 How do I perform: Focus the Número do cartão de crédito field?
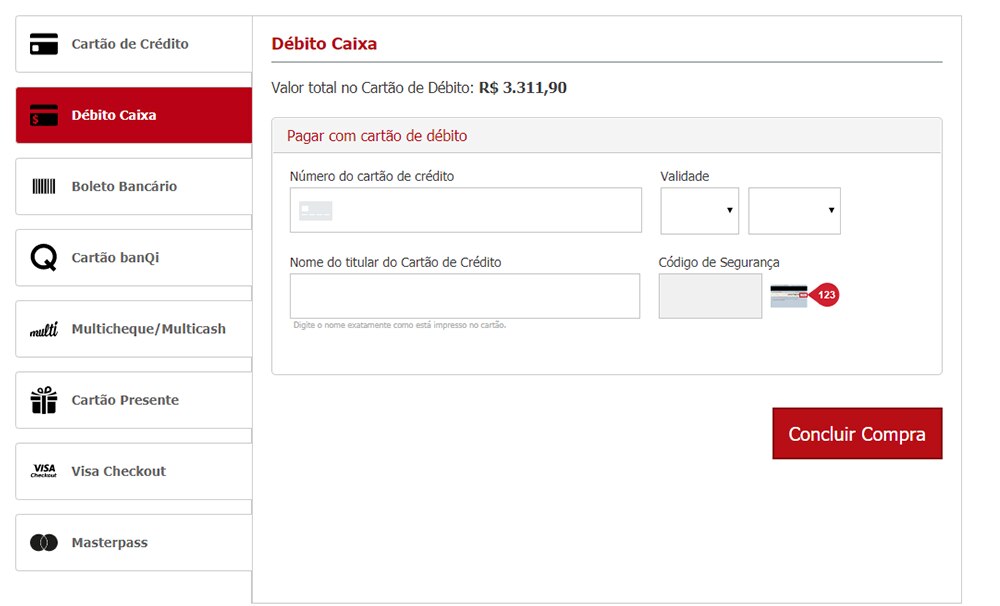(x=466, y=211)
